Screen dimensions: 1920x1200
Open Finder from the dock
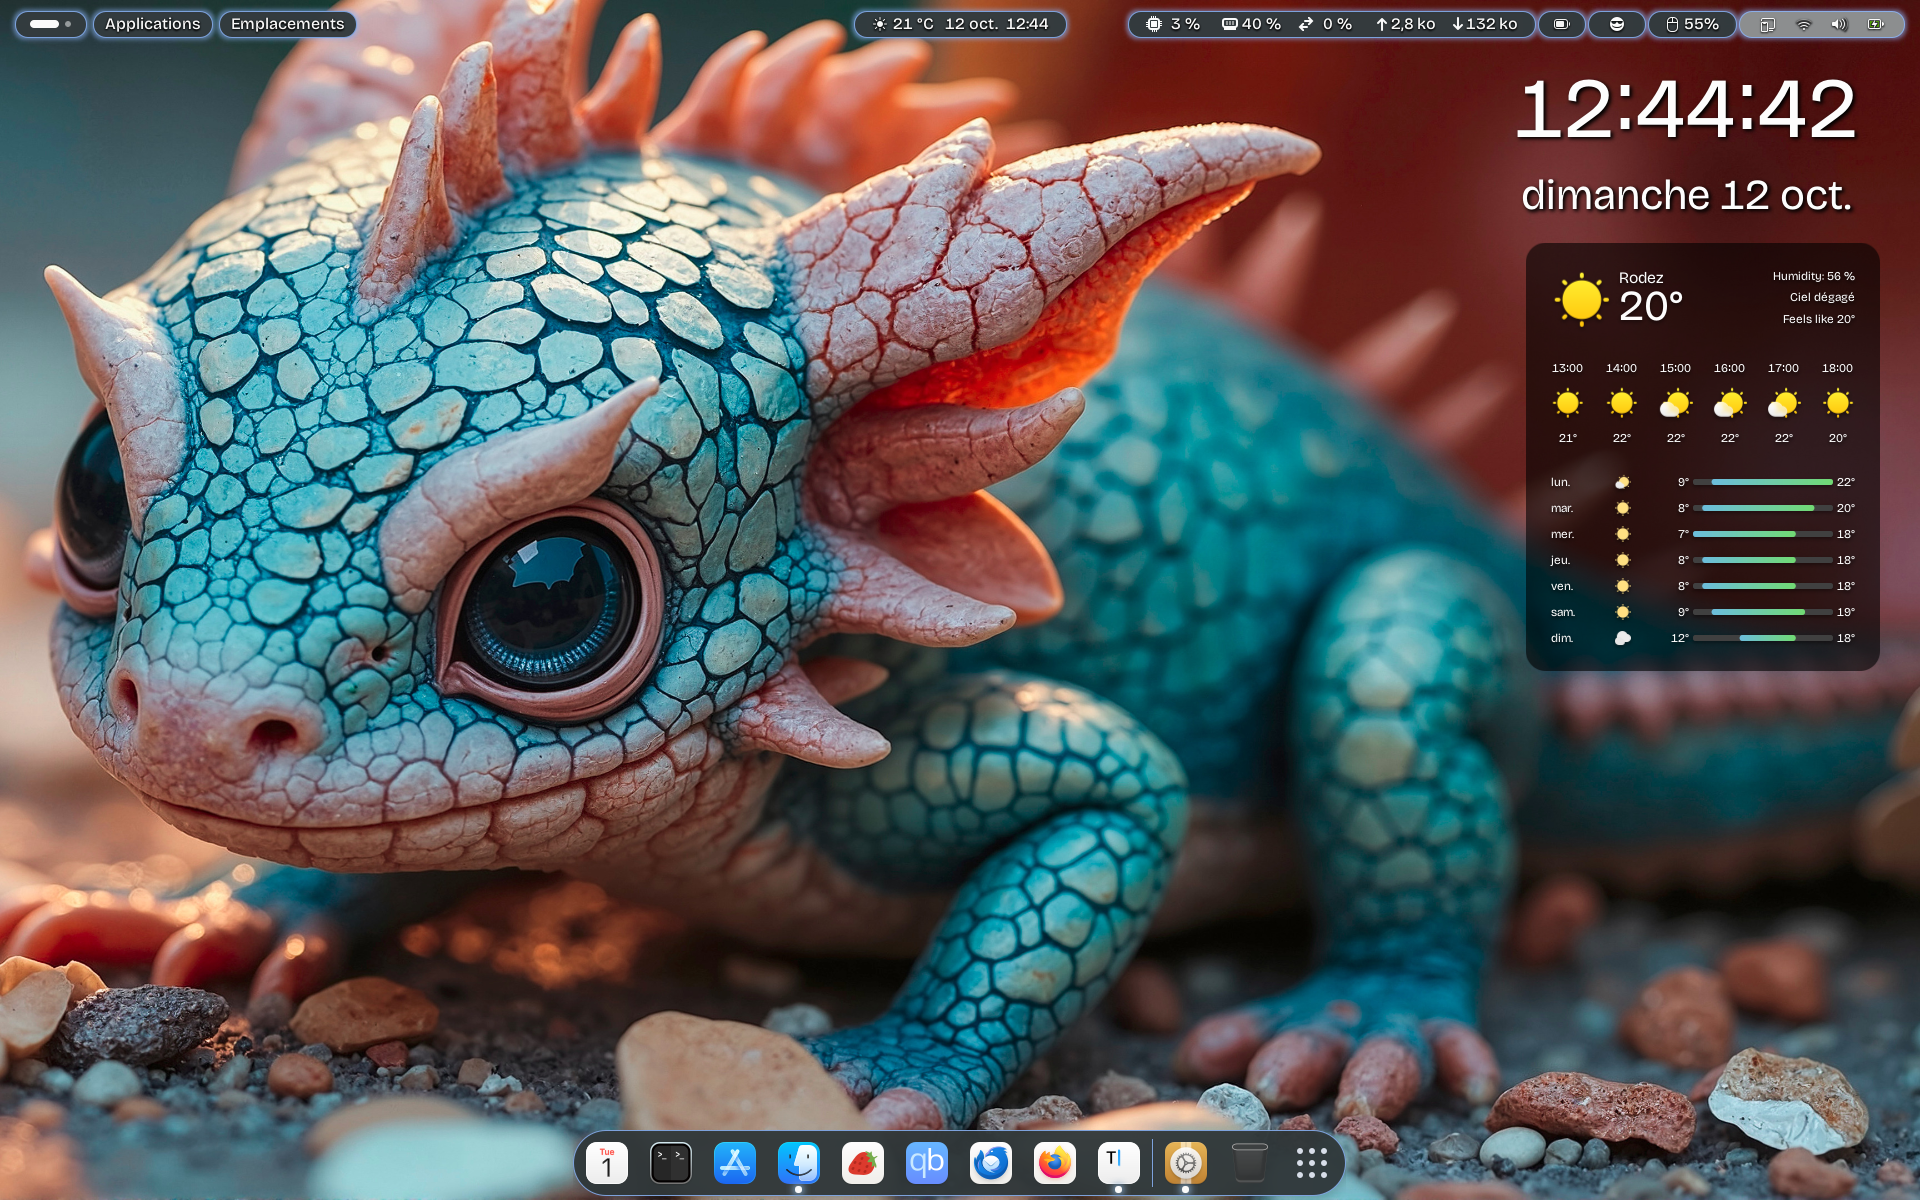point(798,1163)
